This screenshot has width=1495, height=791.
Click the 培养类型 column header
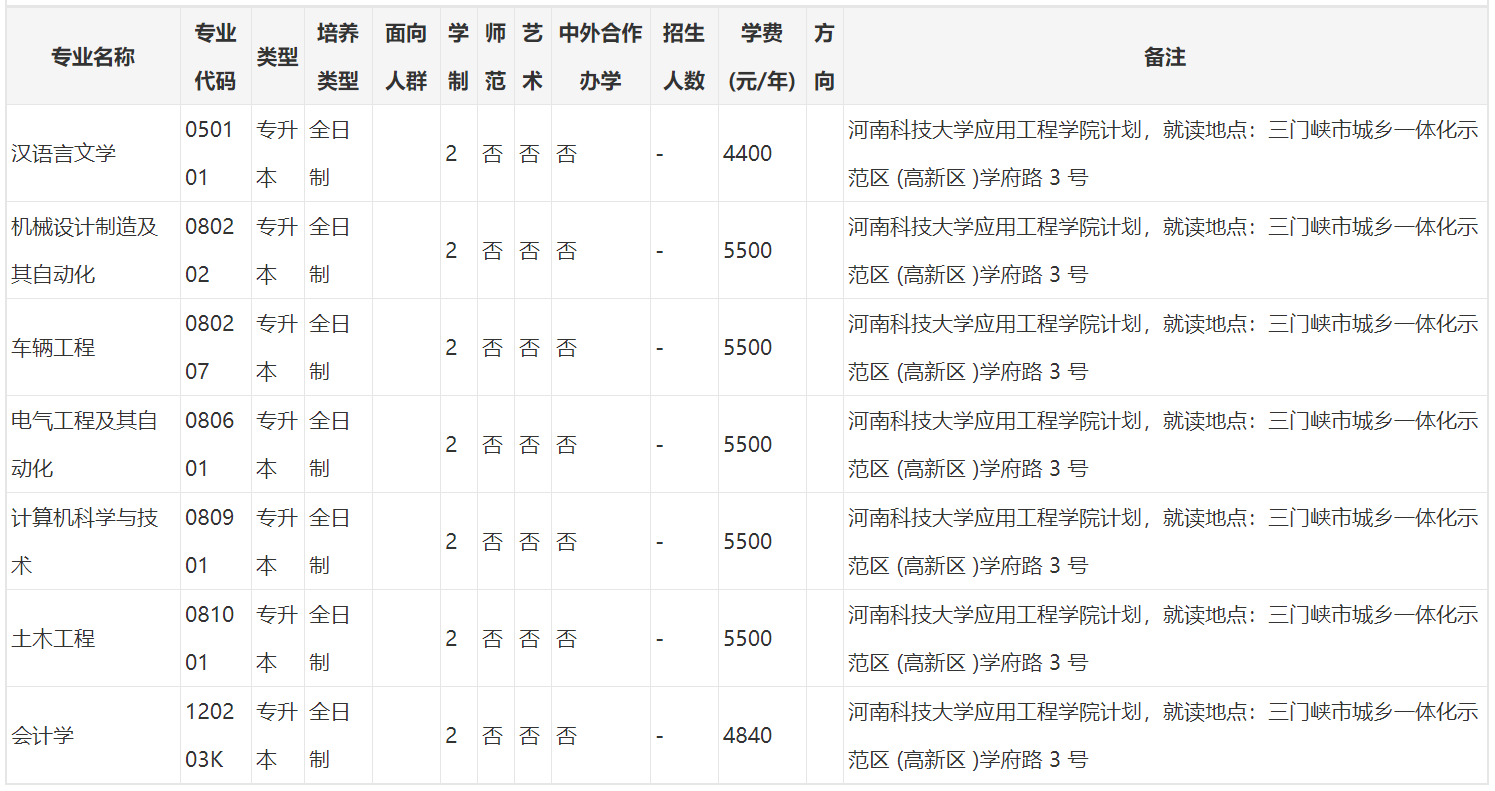[337, 56]
